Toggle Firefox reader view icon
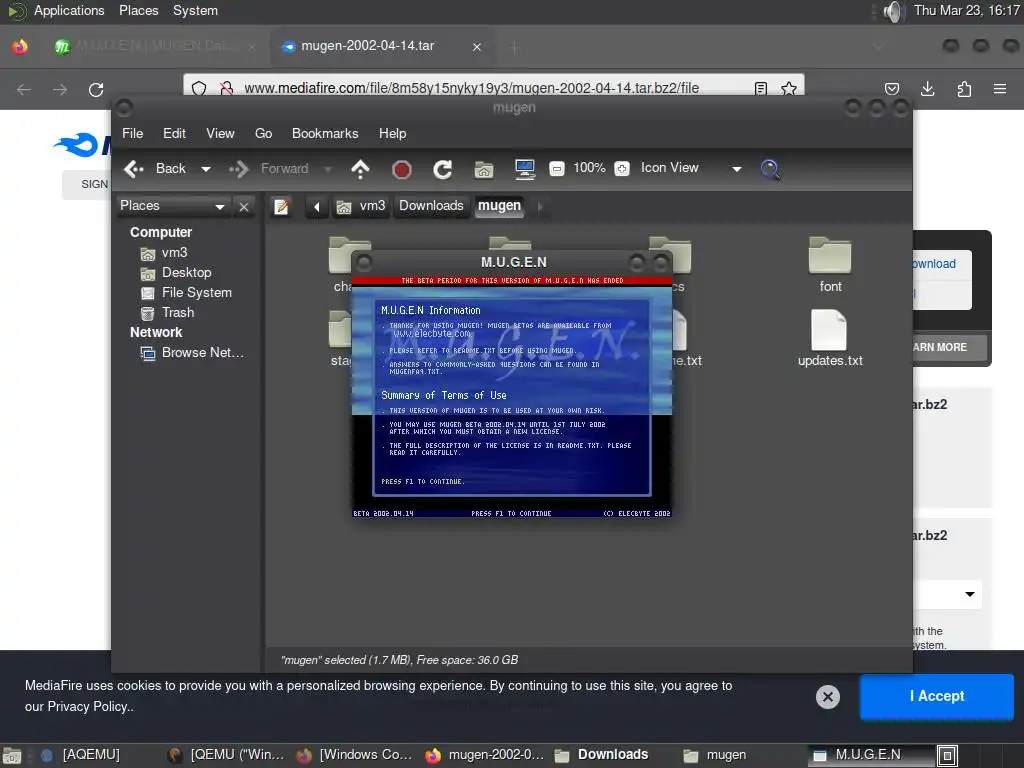This screenshot has height=768, width=1024. [761, 89]
